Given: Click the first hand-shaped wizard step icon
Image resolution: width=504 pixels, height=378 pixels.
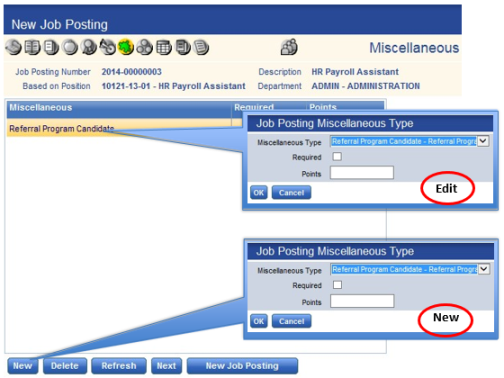Looking at the screenshot, I should point(13,47).
